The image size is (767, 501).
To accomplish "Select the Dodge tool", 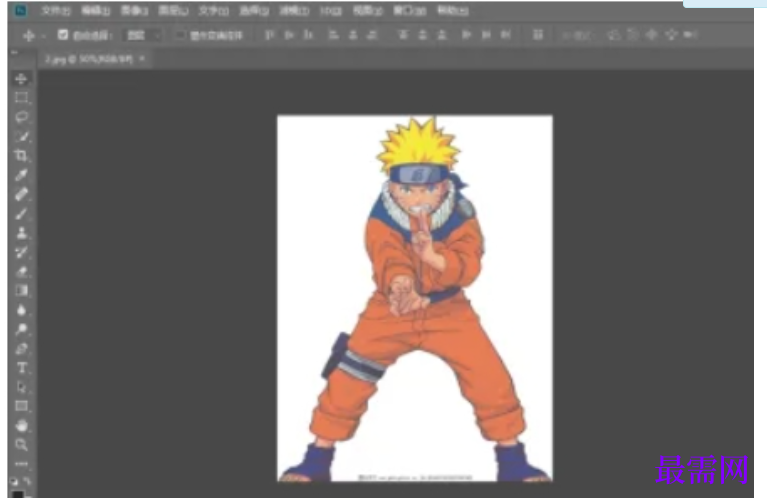I will [x=21, y=329].
